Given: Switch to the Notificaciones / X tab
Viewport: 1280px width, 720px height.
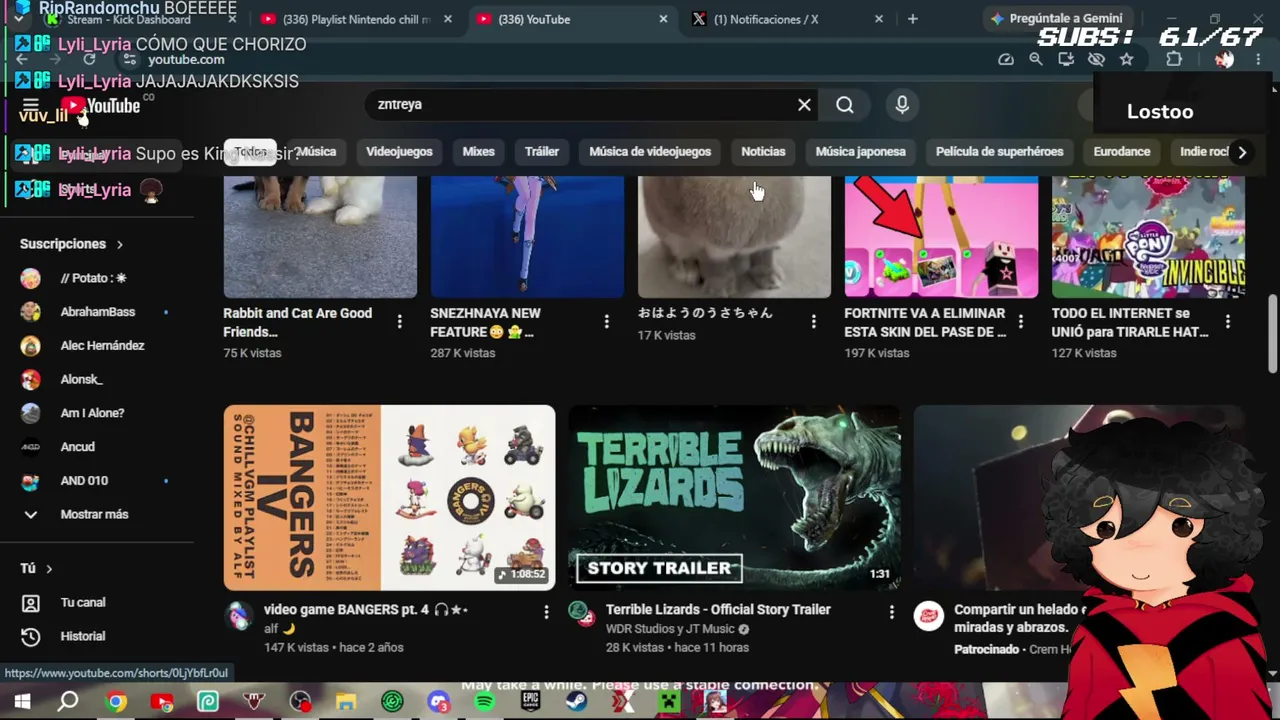Looking at the screenshot, I should pyautogui.click(x=786, y=19).
